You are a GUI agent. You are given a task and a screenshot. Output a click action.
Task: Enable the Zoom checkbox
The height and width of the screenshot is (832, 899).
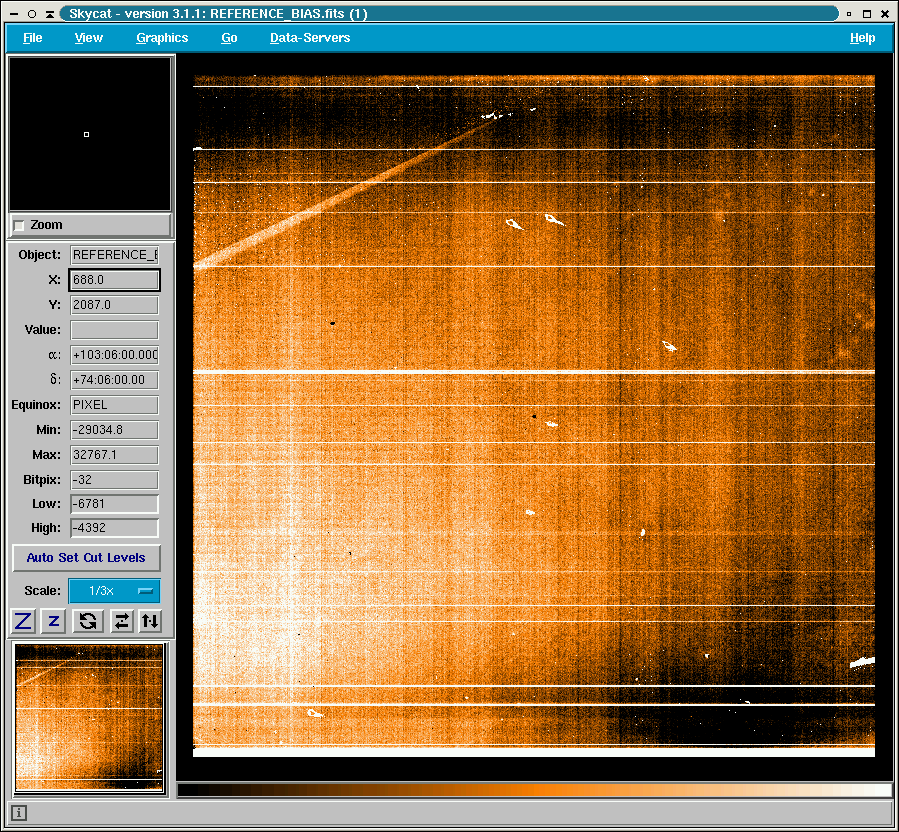pos(19,226)
